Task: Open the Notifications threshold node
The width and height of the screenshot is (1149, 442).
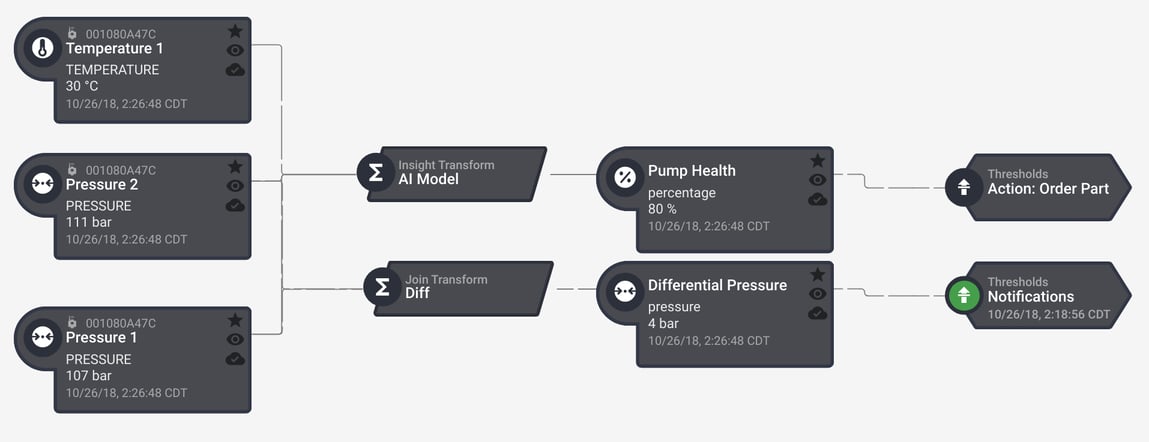Action: click(1047, 296)
